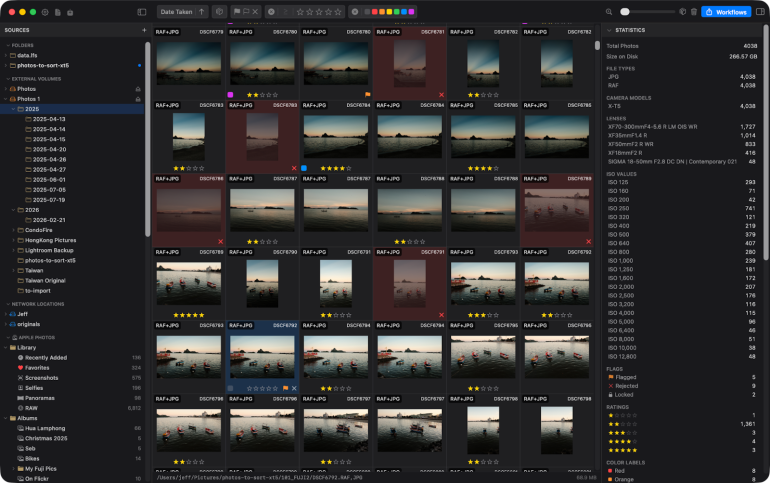Click the Locked row in statistics
The image size is (770, 483).
click(x=682, y=395)
